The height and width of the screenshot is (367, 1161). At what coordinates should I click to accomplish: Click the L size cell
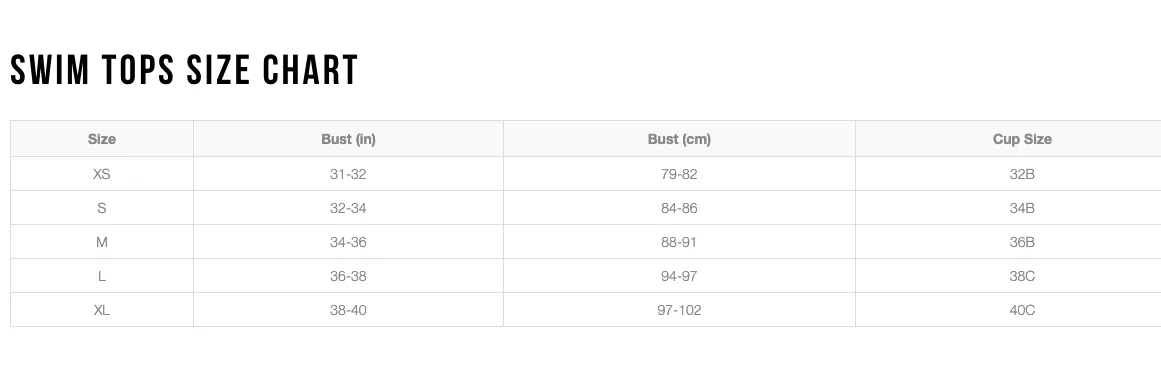101,276
